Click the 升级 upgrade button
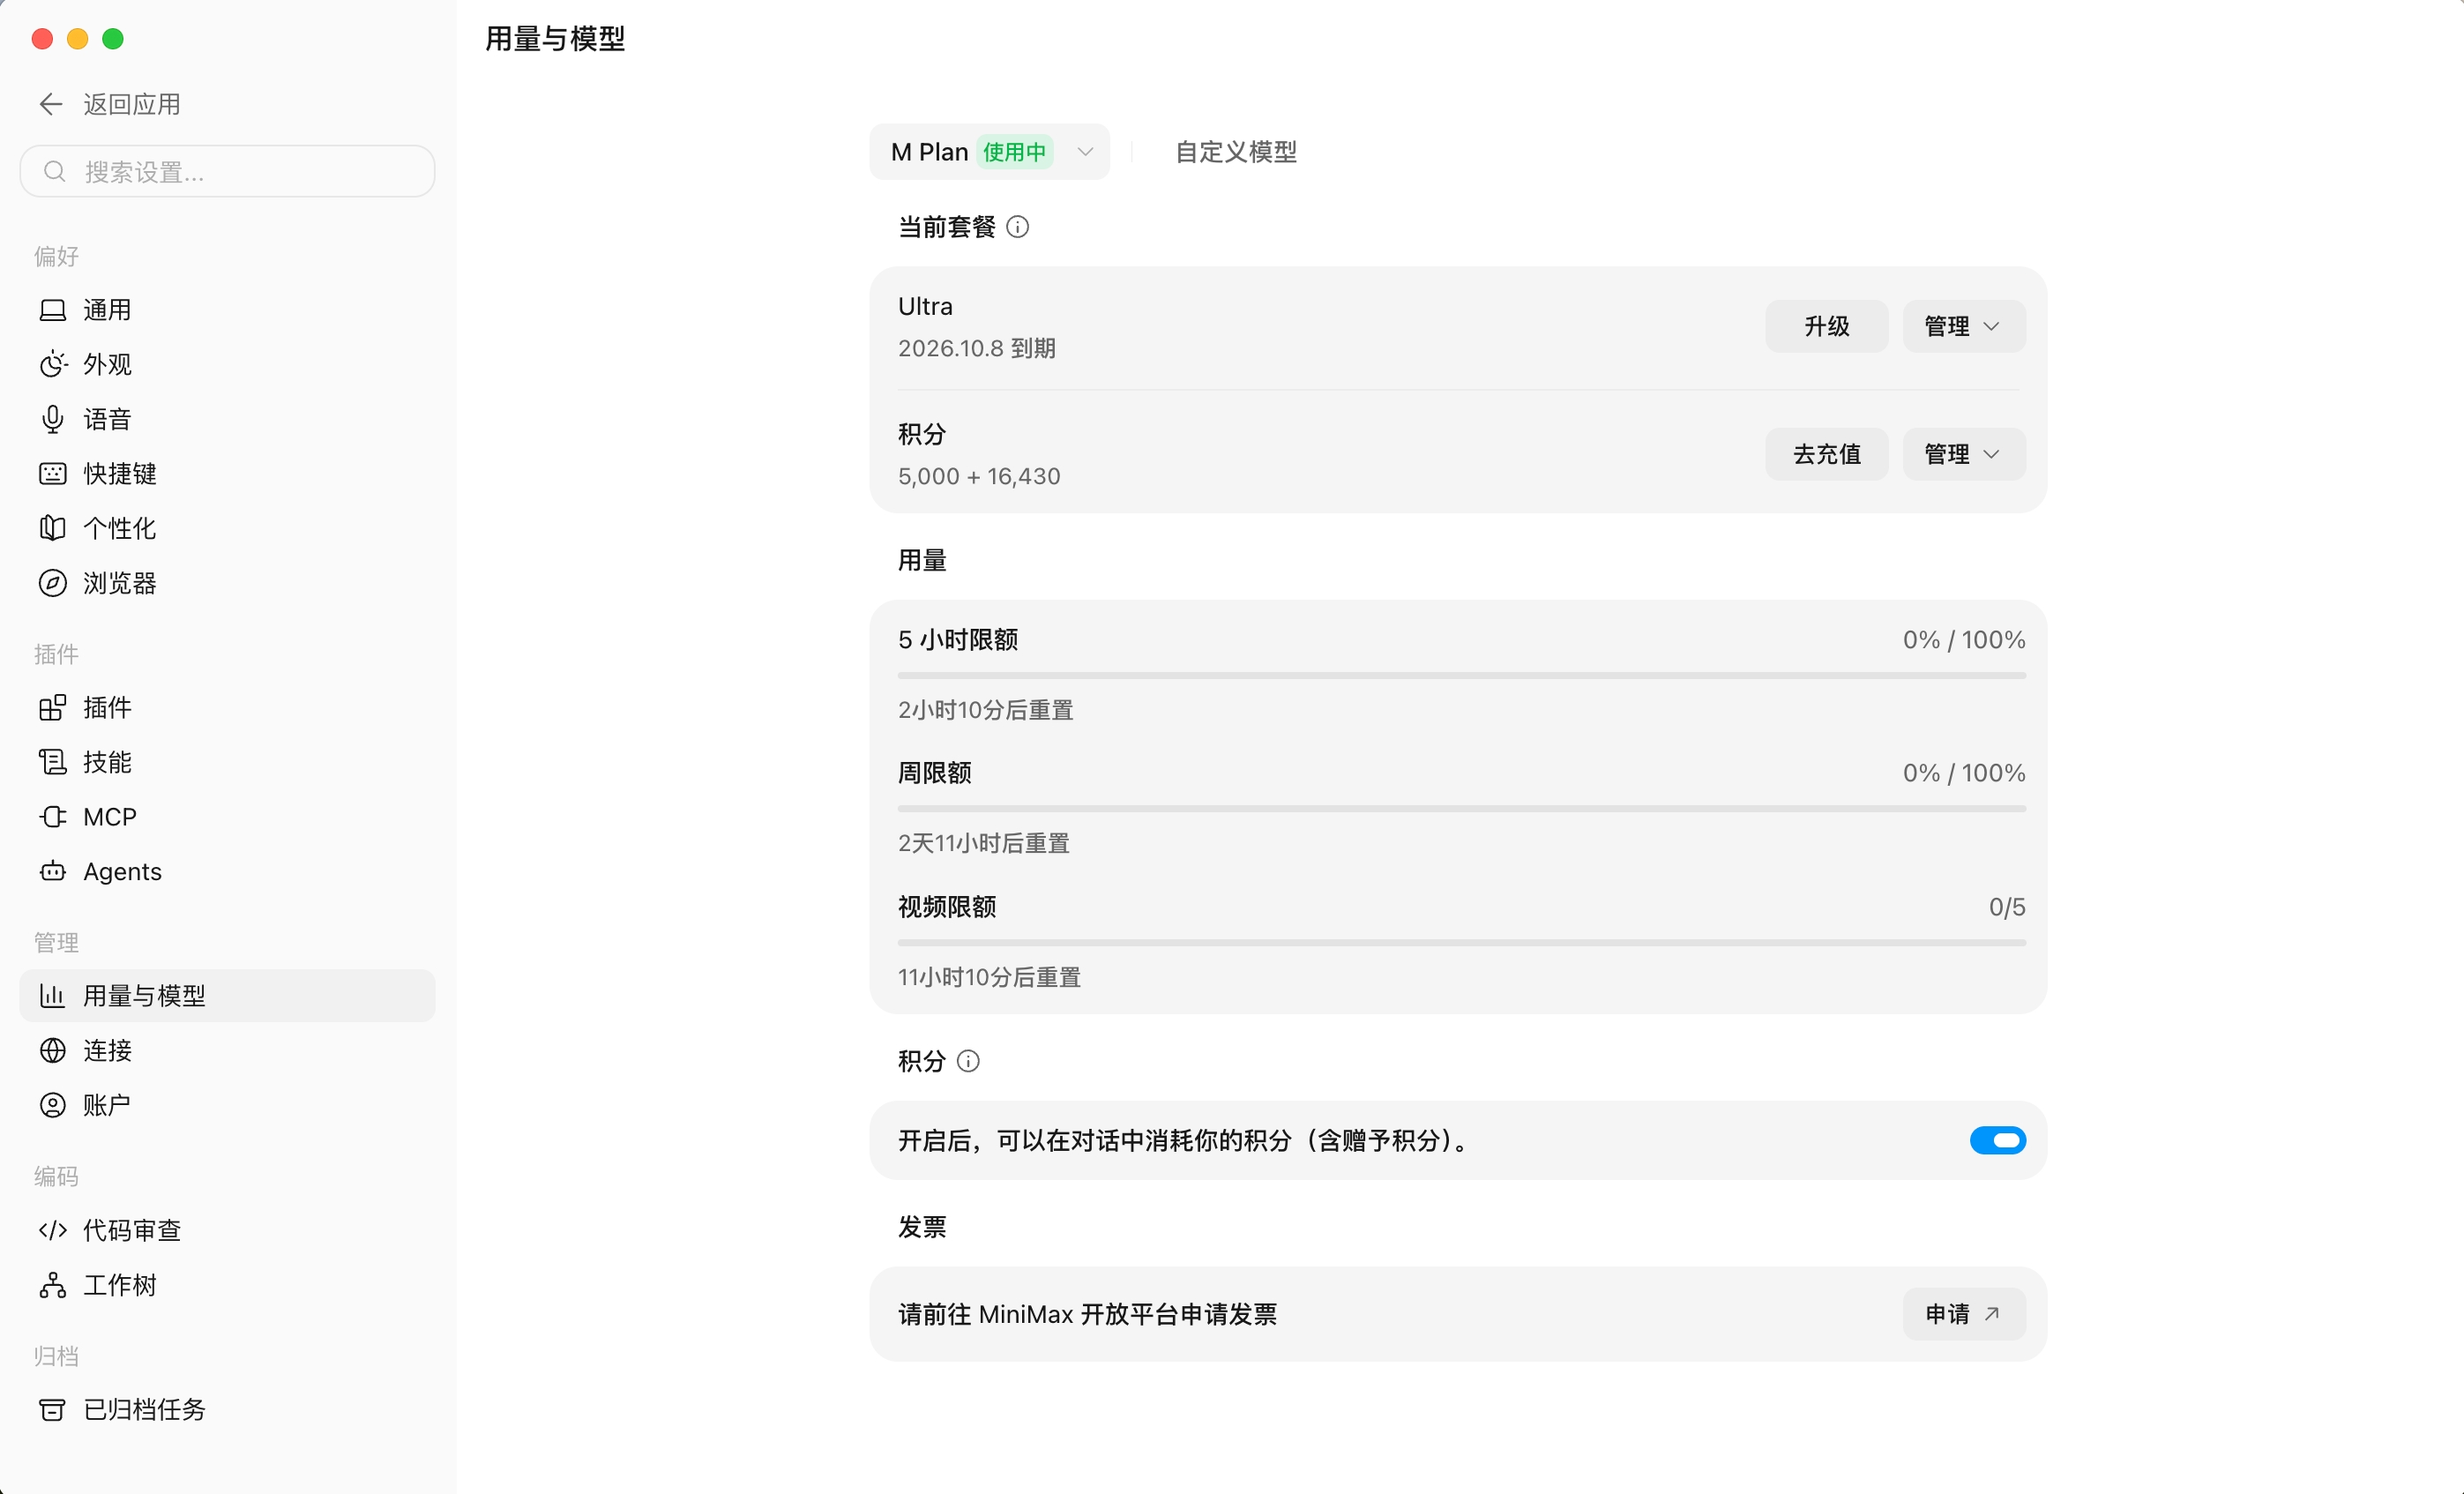Viewport: 2464px width, 1494px height. click(x=1826, y=326)
